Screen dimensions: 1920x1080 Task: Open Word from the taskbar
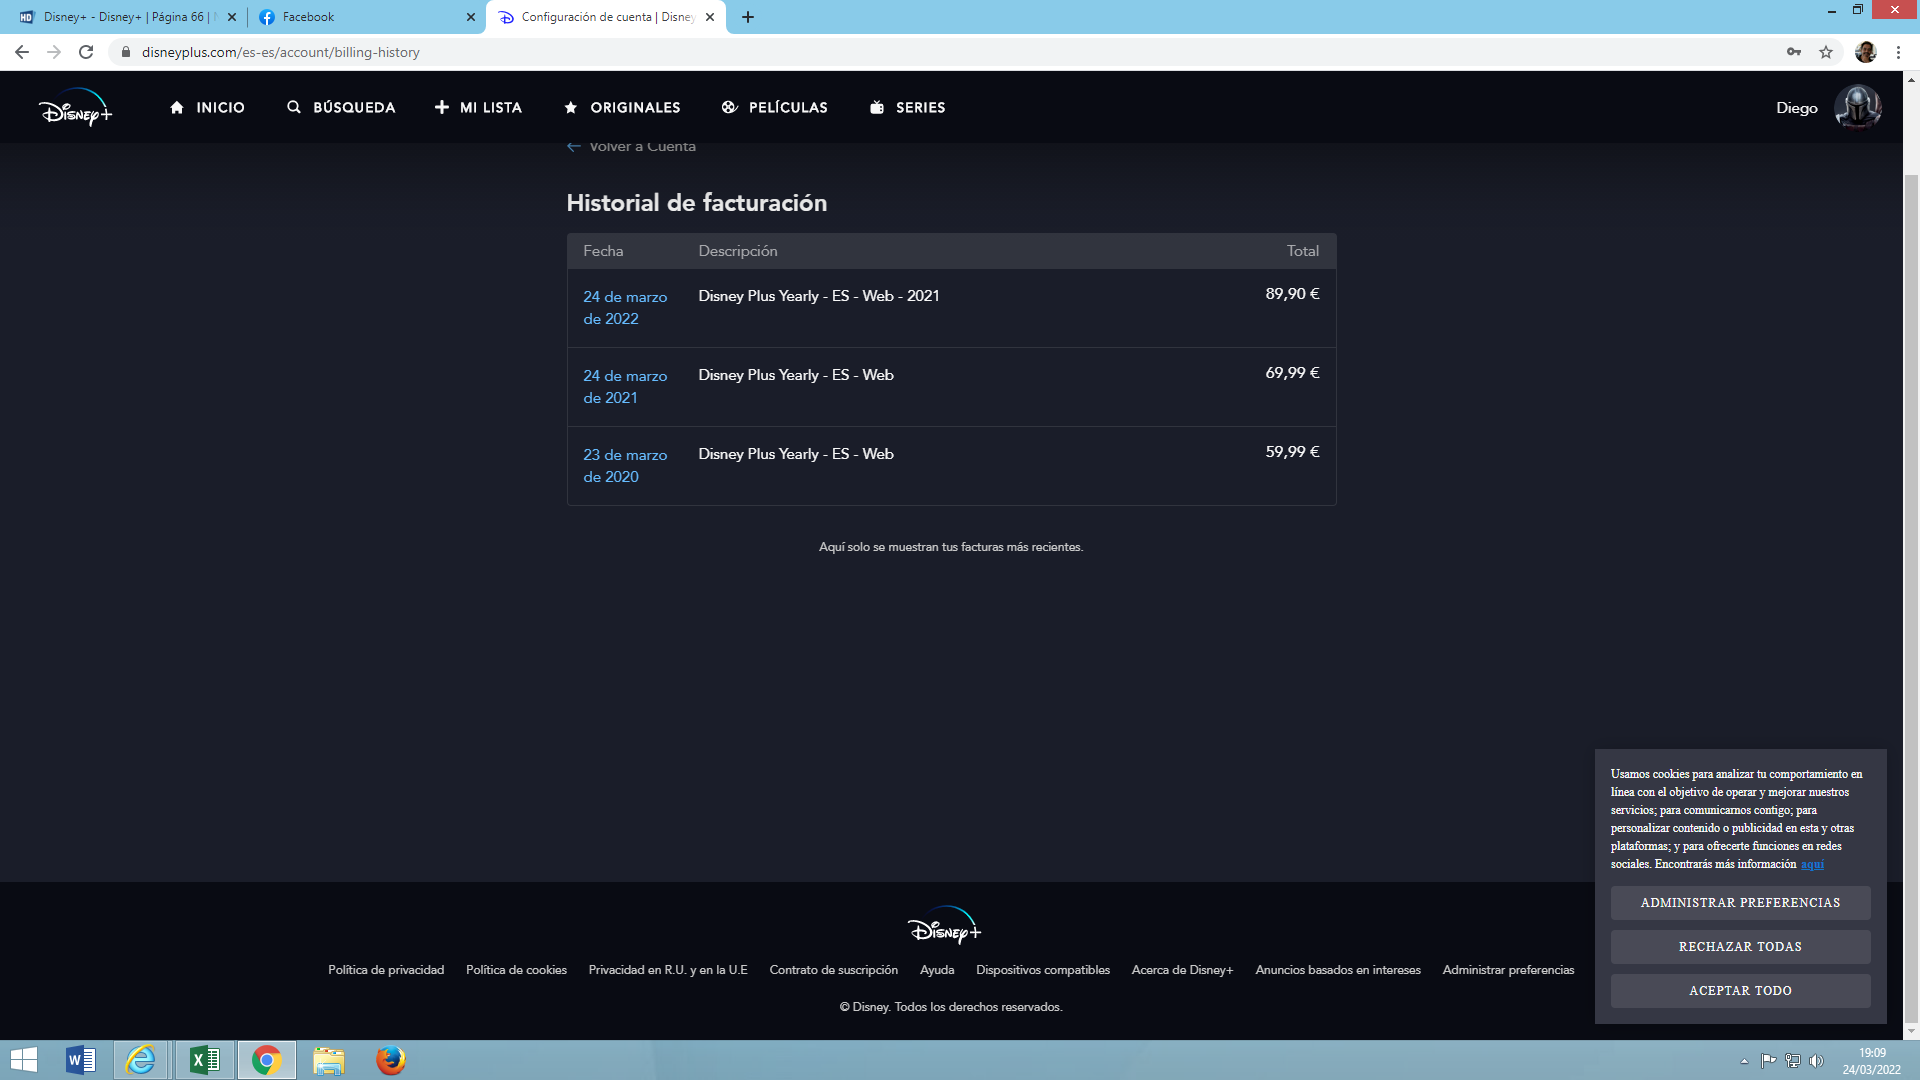(x=80, y=1060)
